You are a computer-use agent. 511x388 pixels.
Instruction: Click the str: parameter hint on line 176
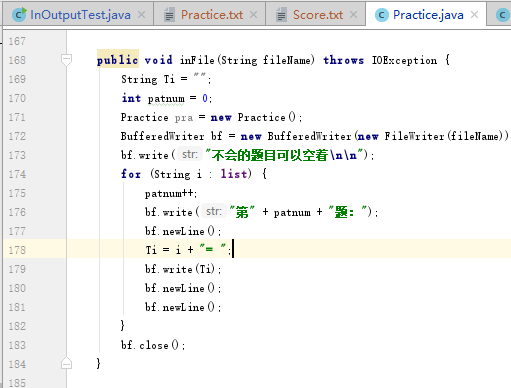tap(214, 211)
